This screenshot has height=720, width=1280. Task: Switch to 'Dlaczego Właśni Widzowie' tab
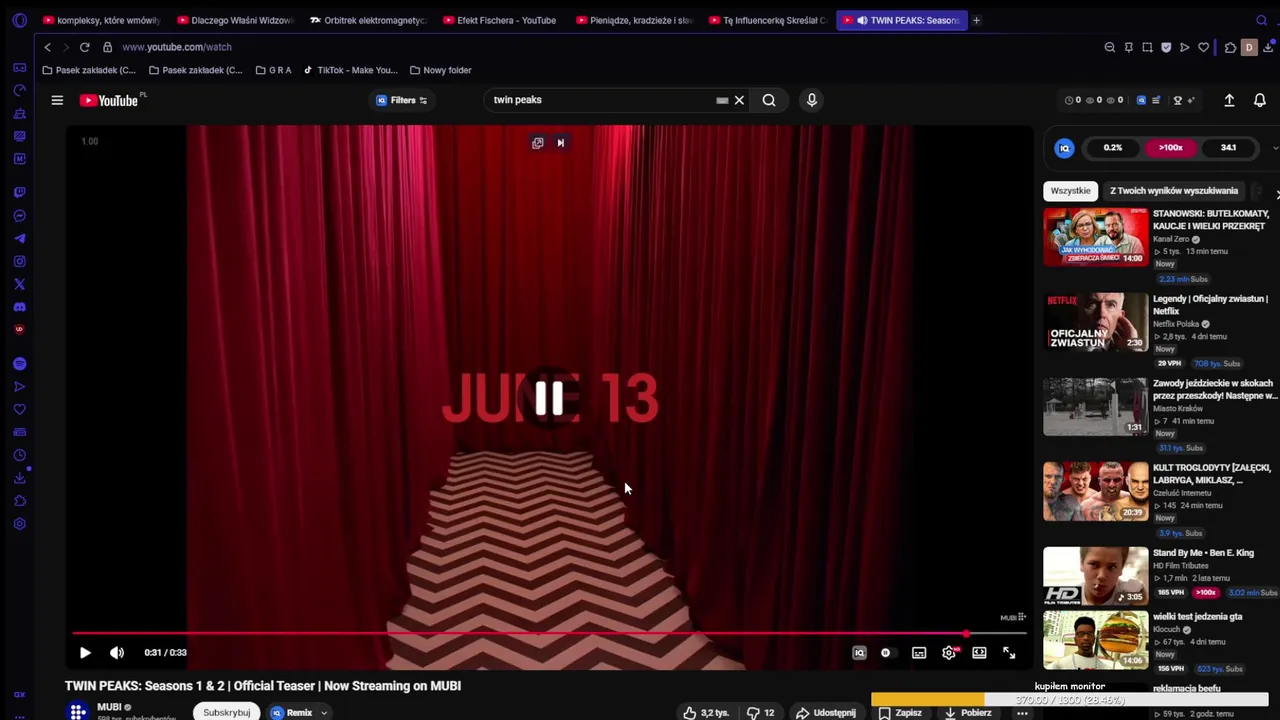click(x=235, y=20)
